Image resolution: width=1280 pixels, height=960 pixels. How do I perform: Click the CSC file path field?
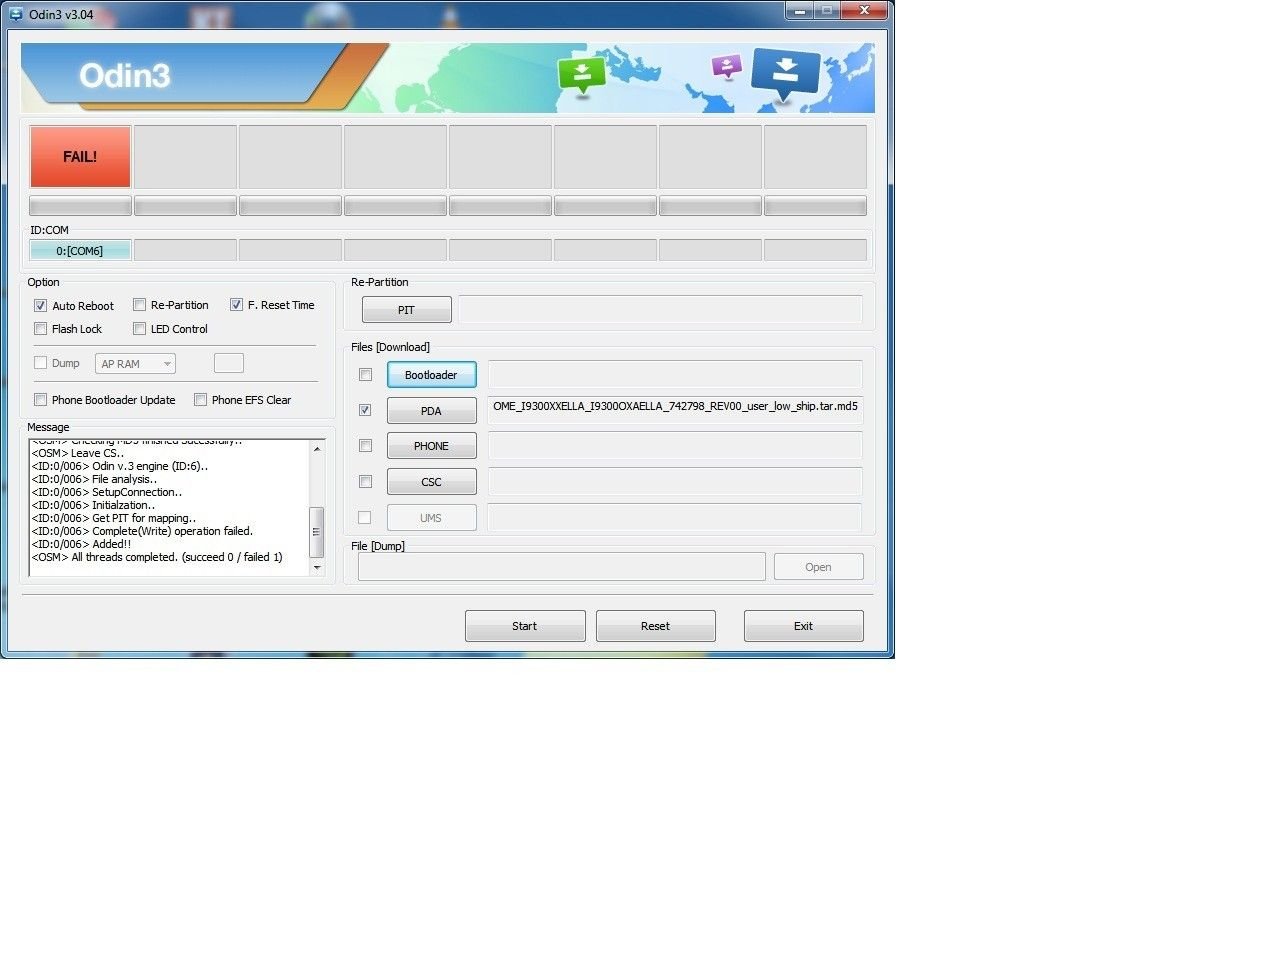(675, 482)
